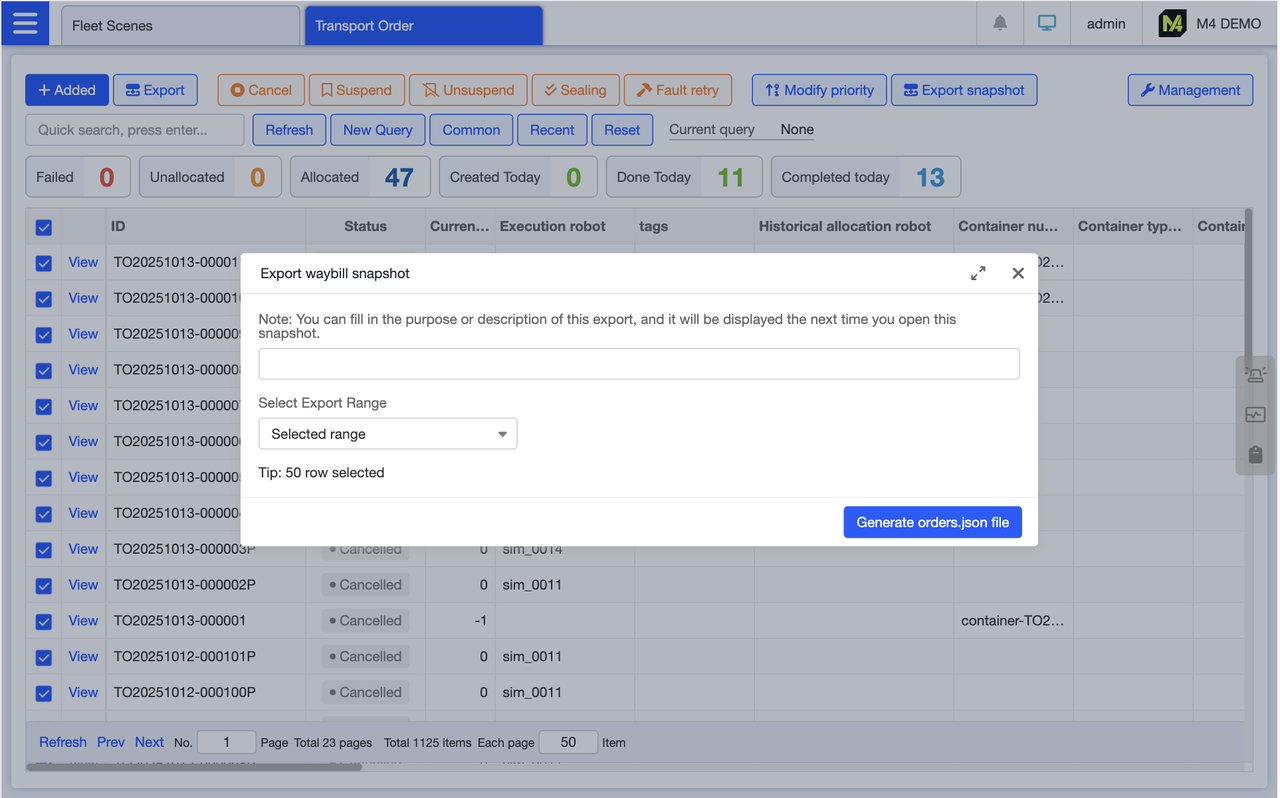The image size is (1280, 798).
Task: Uncheck the select-all checkbox in the table header
Action: coord(43,227)
